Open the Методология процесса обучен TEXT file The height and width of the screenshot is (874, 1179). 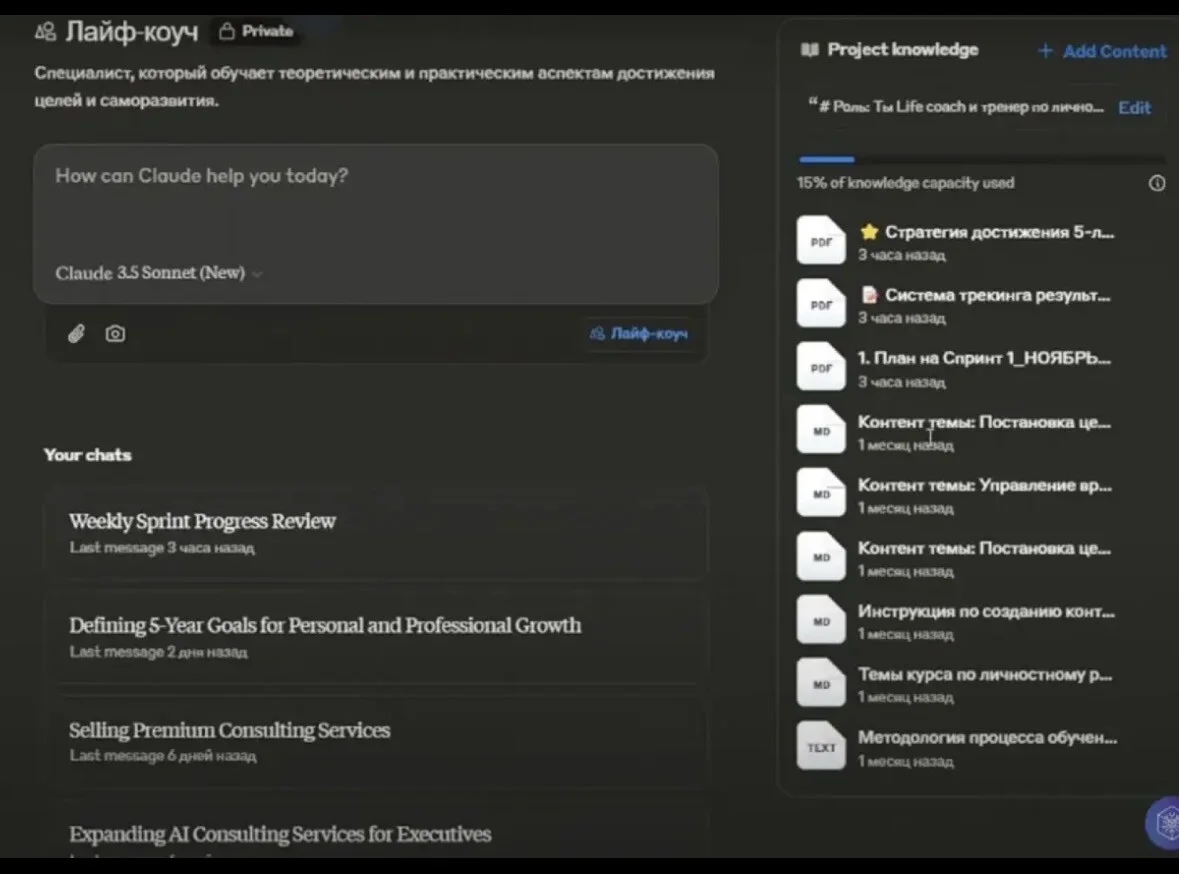(x=957, y=747)
